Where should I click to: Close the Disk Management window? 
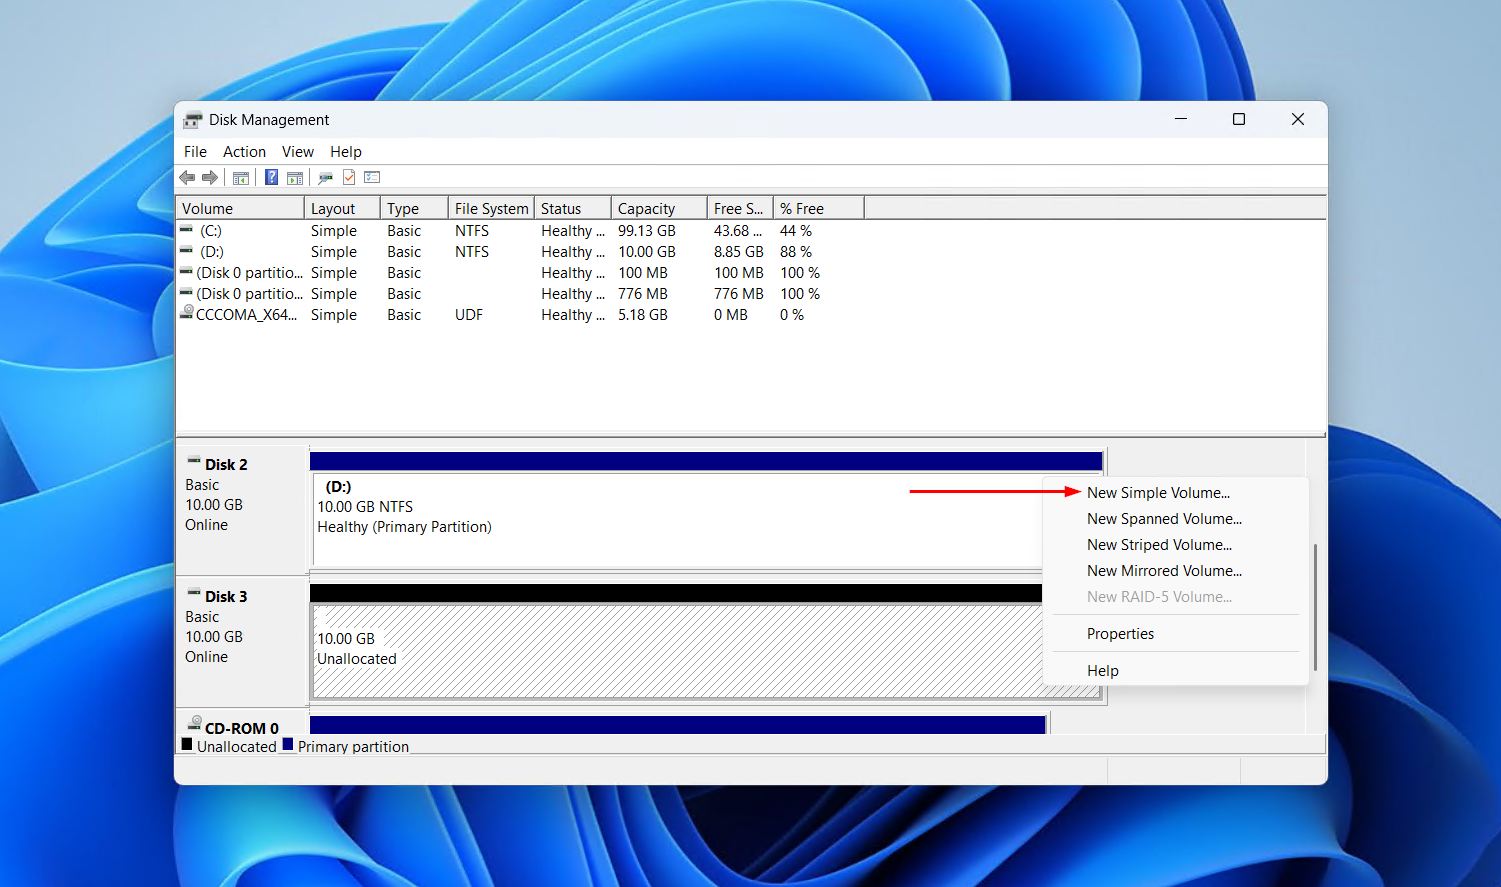[1298, 119]
